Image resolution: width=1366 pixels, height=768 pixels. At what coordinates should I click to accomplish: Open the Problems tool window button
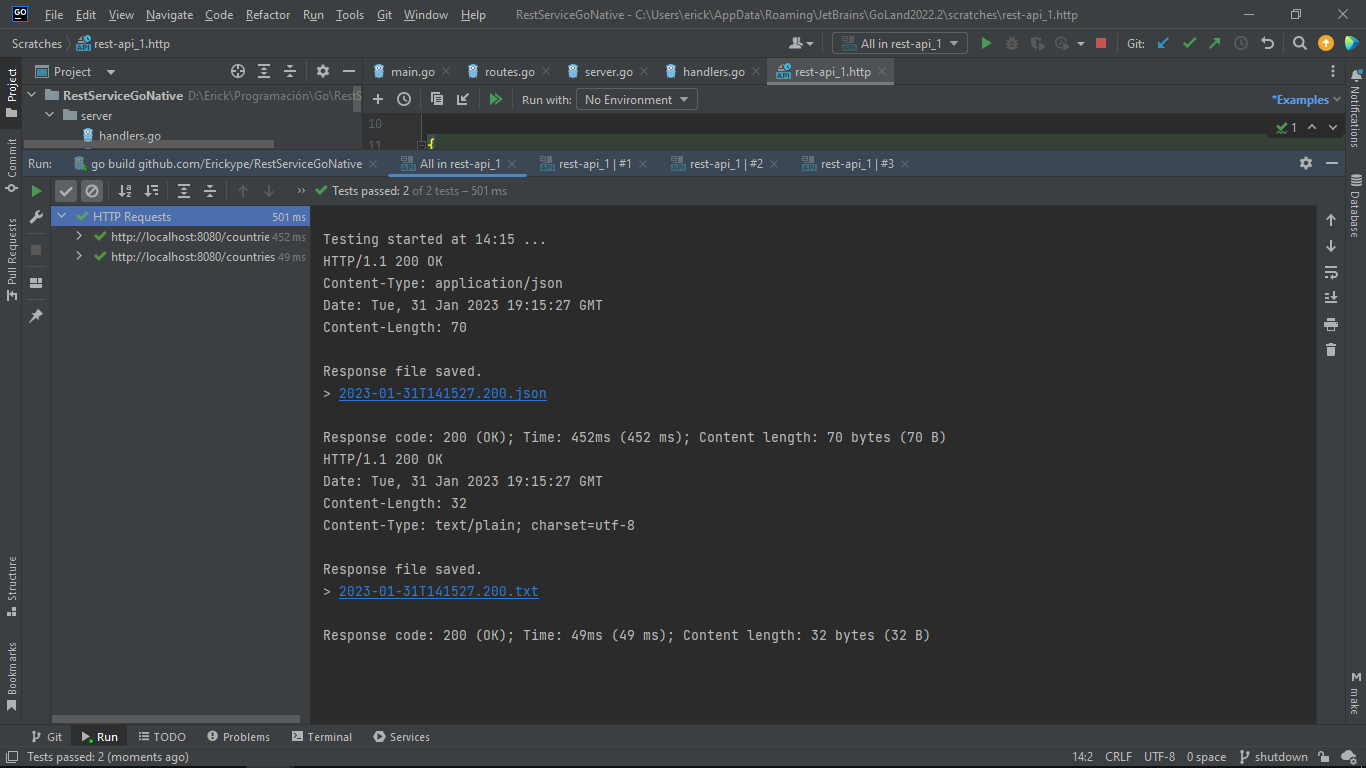pyautogui.click(x=238, y=737)
